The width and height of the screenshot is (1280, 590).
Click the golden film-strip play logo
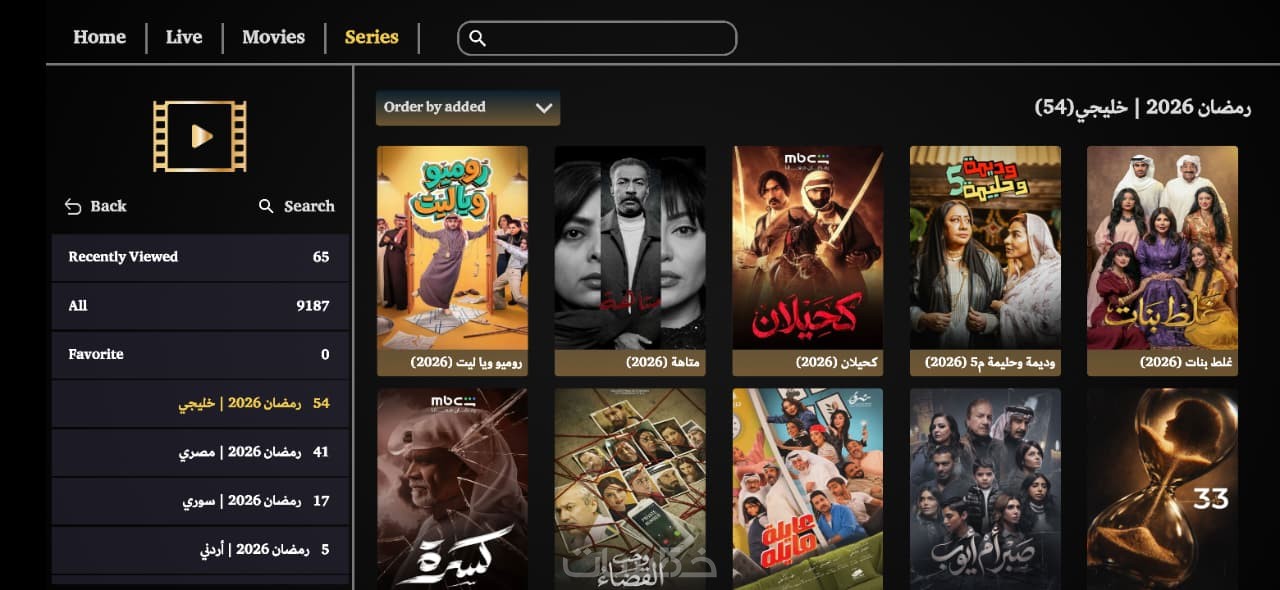[x=200, y=136]
